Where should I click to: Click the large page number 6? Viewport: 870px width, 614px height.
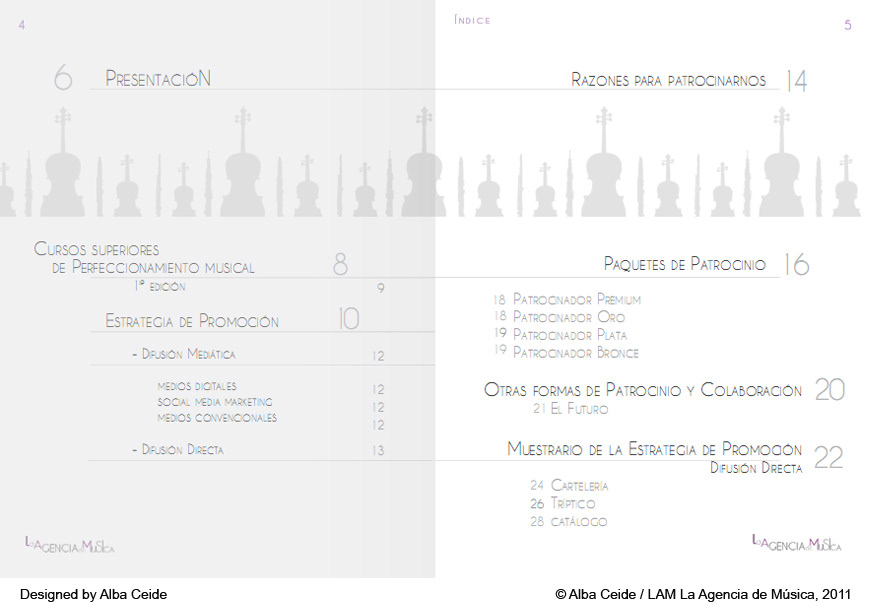point(63,77)
